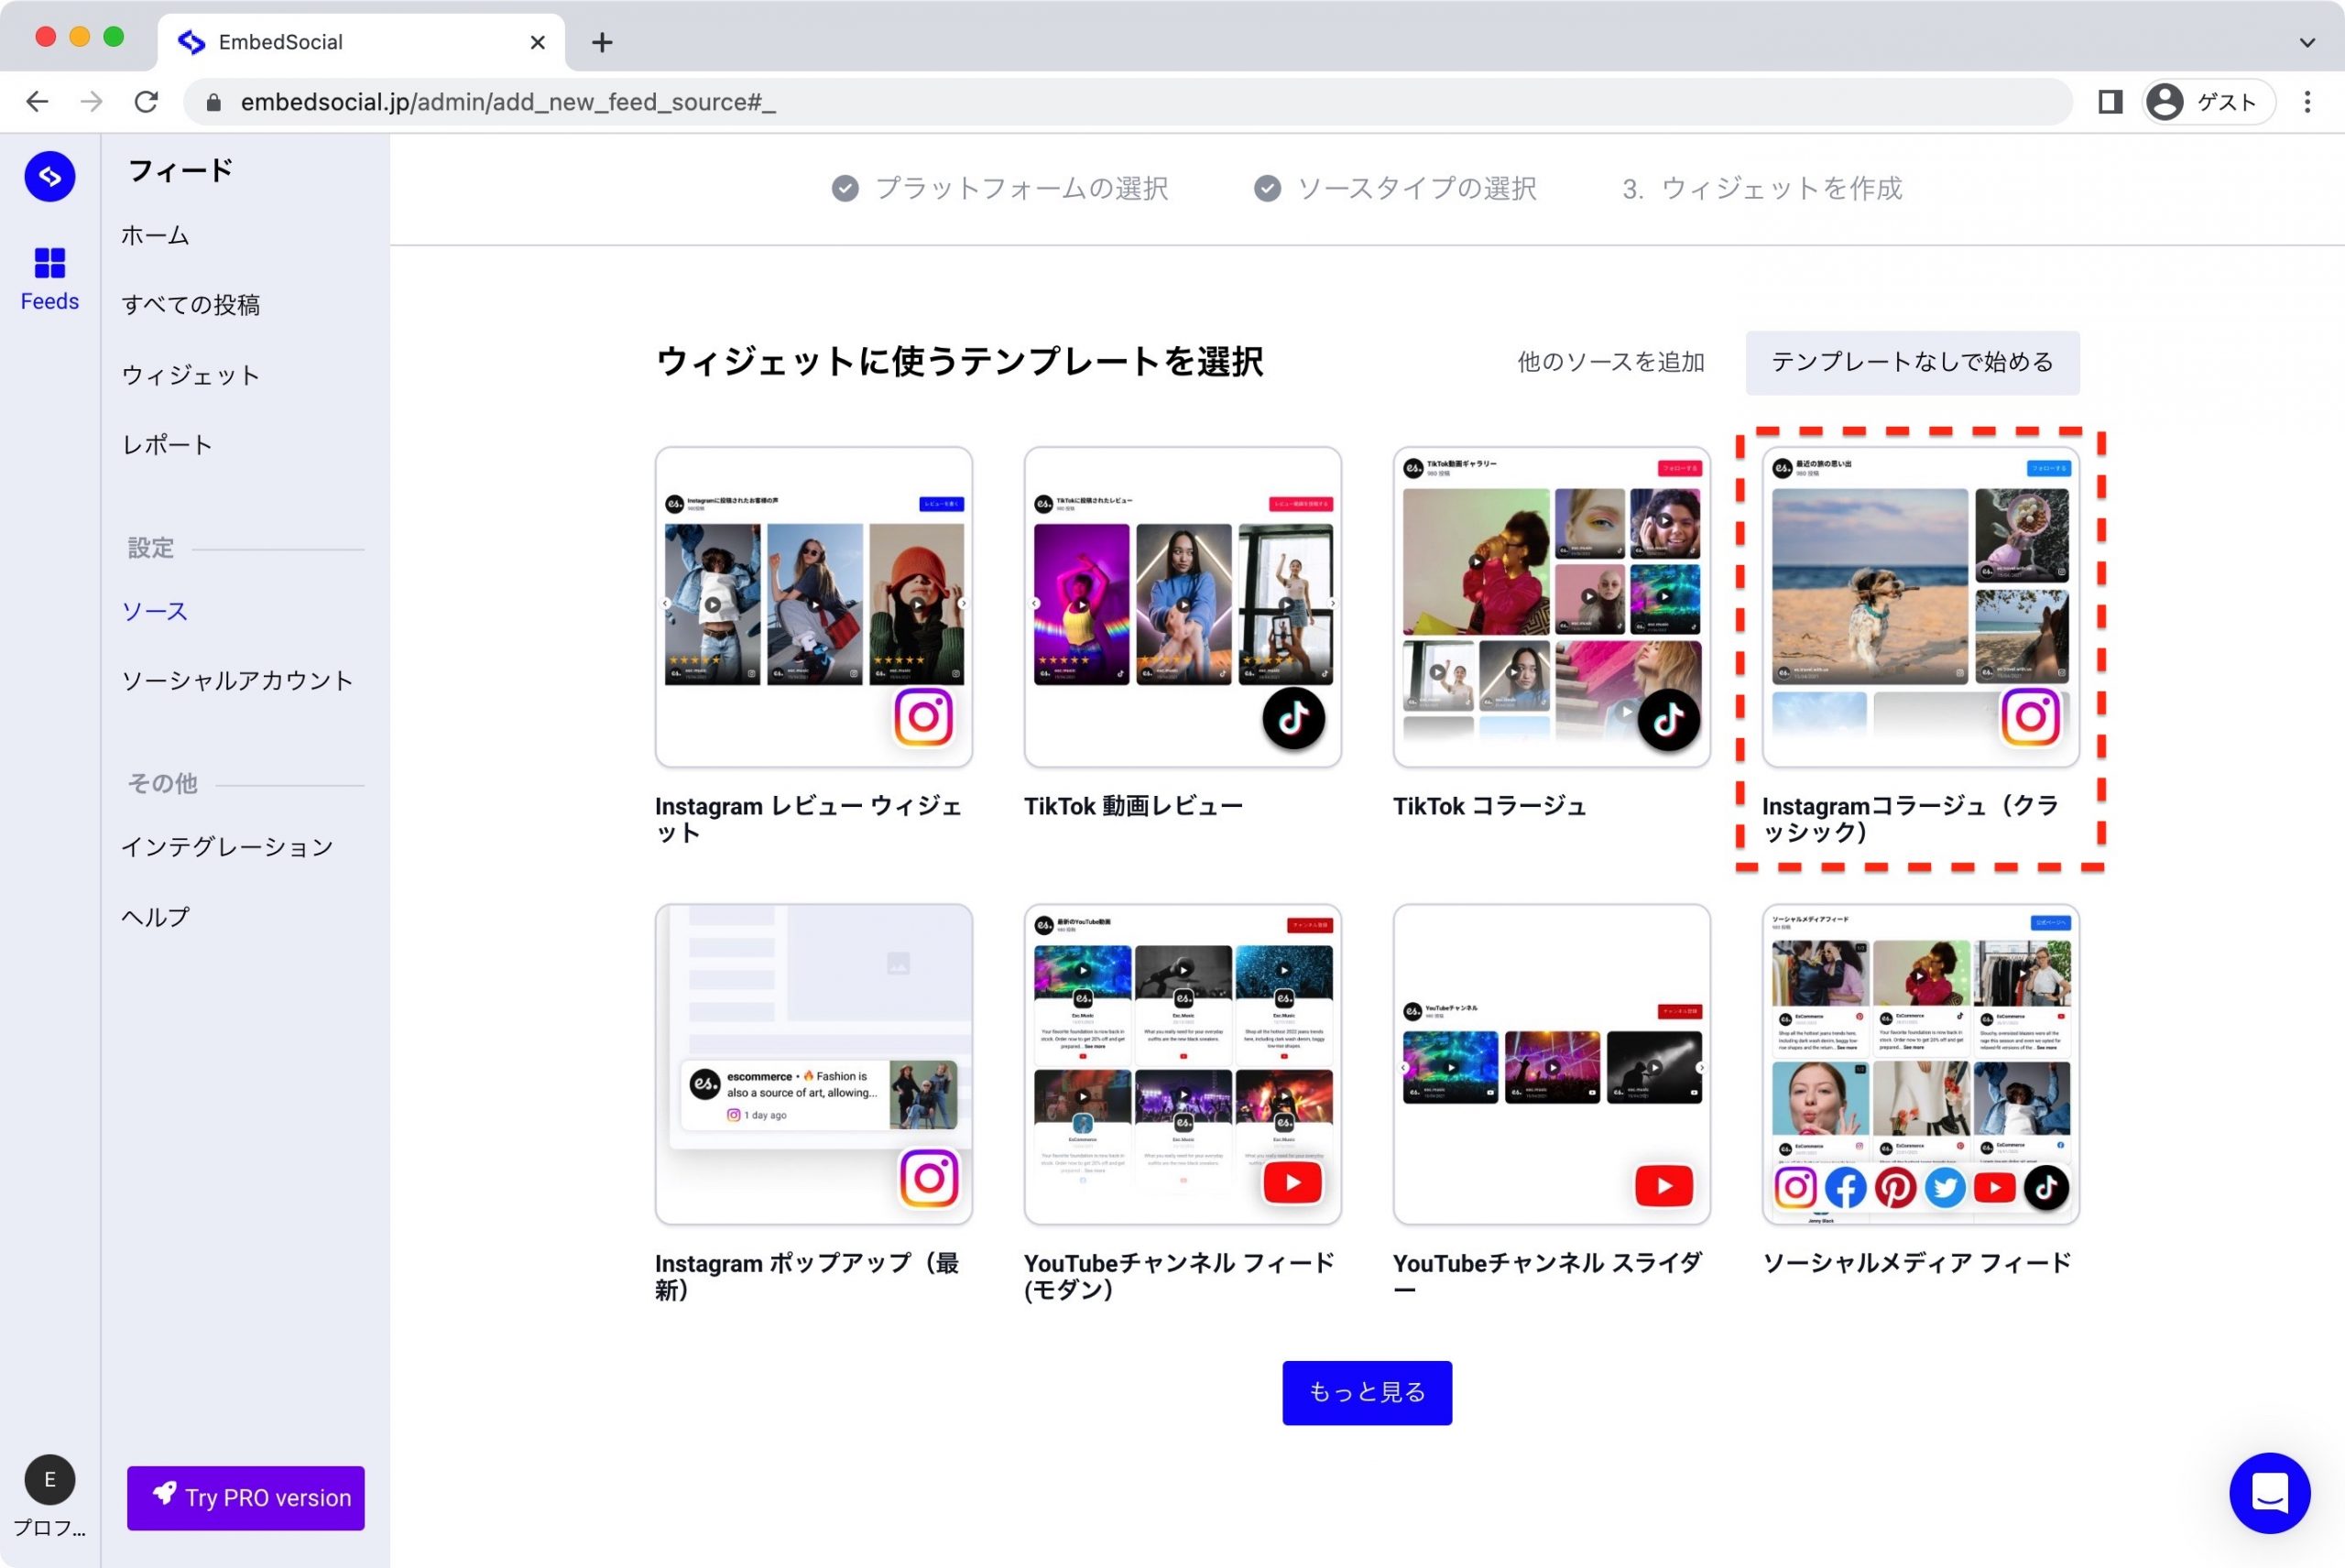Viewport: 2345px width, 1568px height.
Task: Click 他のソースを追加 link
Action: (1610, 362)
